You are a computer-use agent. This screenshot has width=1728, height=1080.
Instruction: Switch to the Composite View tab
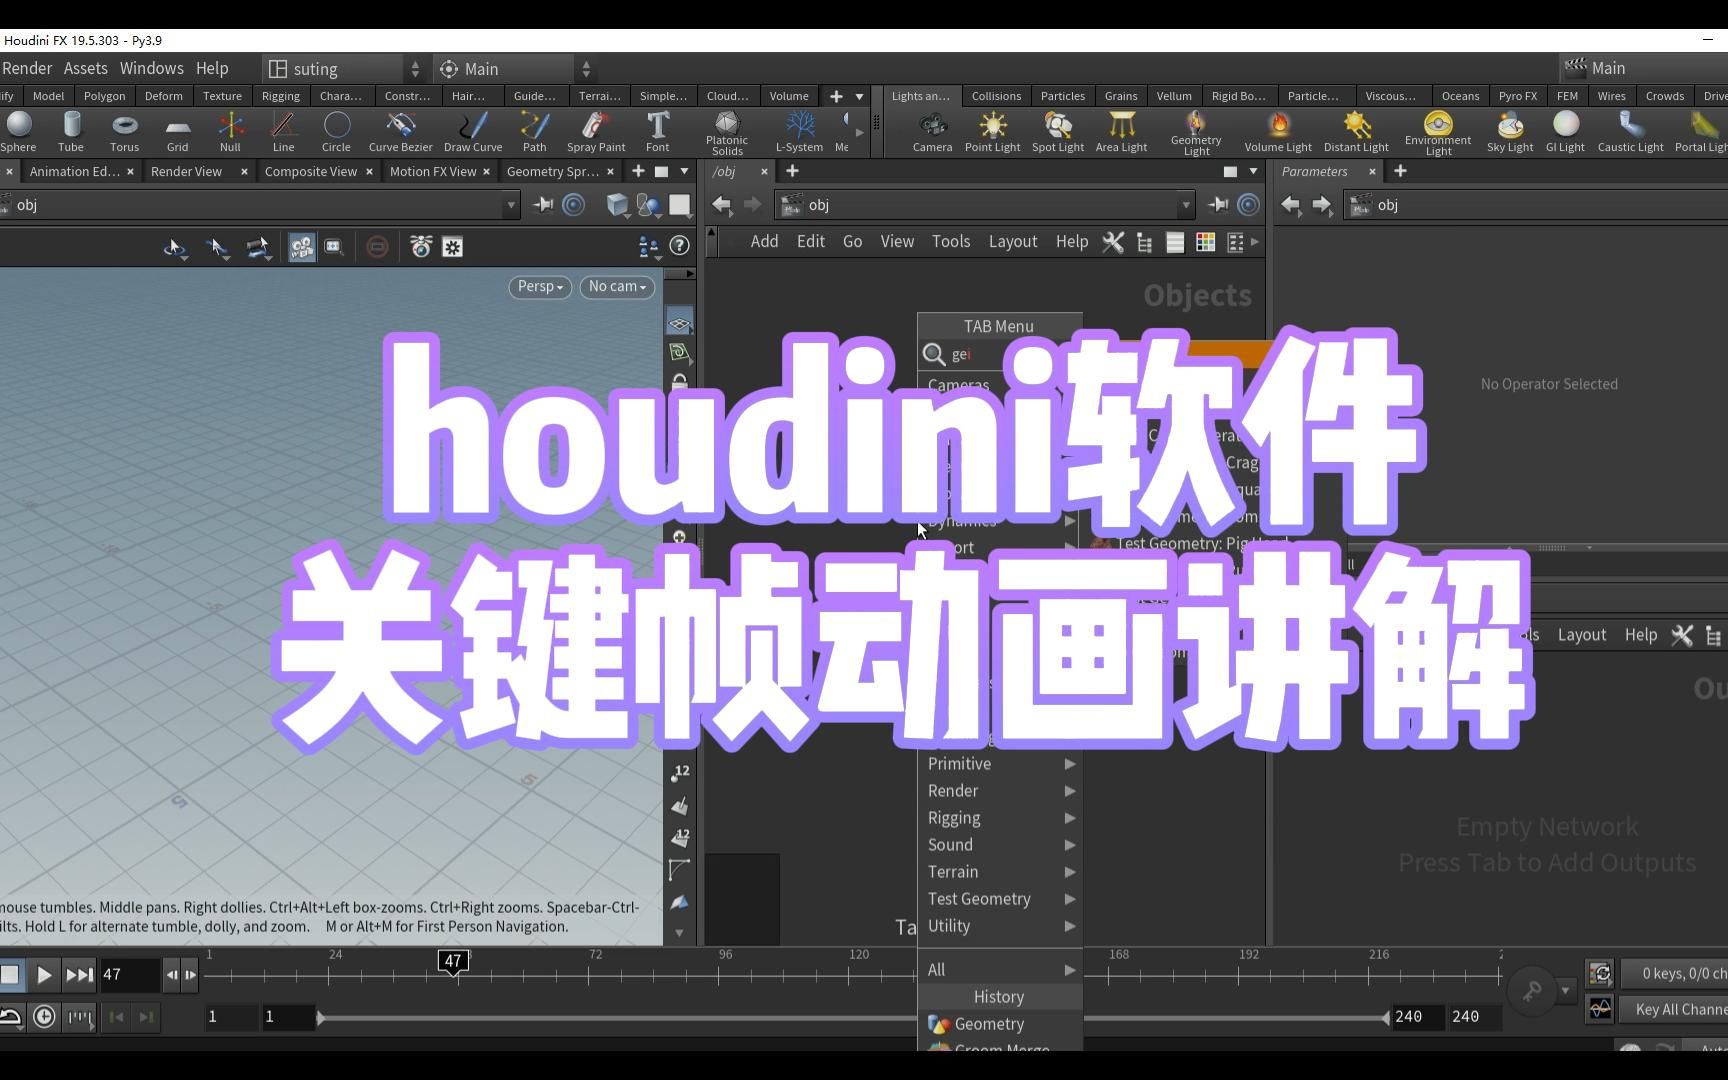pos(310,171)
